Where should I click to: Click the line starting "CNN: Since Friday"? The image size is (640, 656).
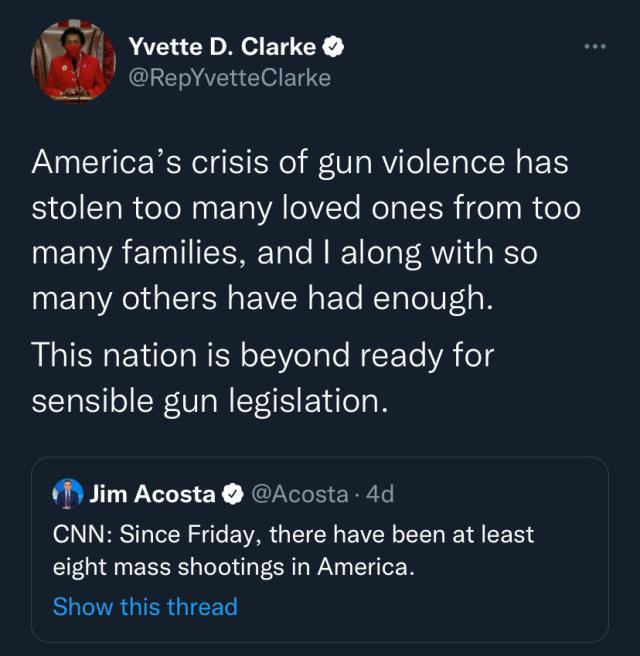(x=293, y=534)
